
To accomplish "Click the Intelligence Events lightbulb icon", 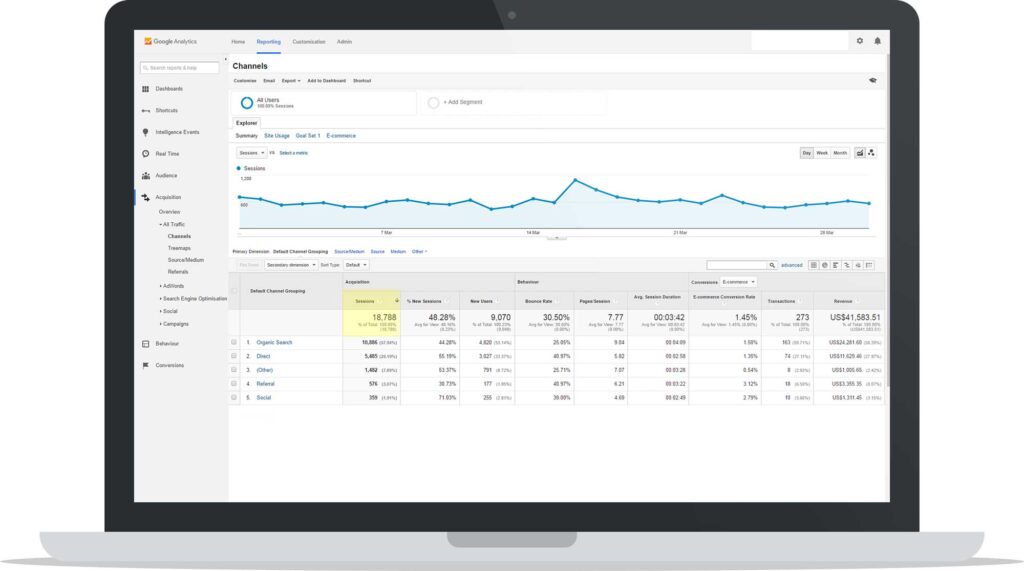I will pyautogui.click(x=146, y=132).
